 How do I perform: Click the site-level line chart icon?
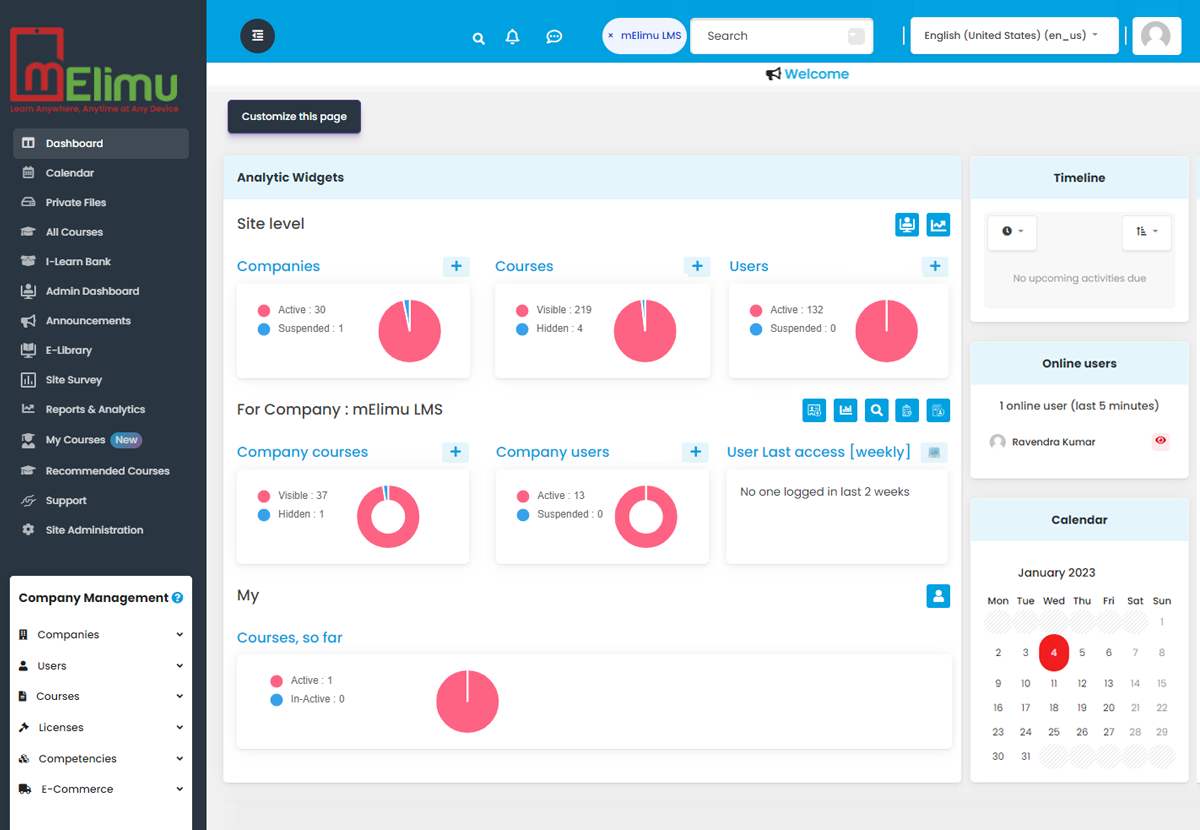(x=938, y=225)
